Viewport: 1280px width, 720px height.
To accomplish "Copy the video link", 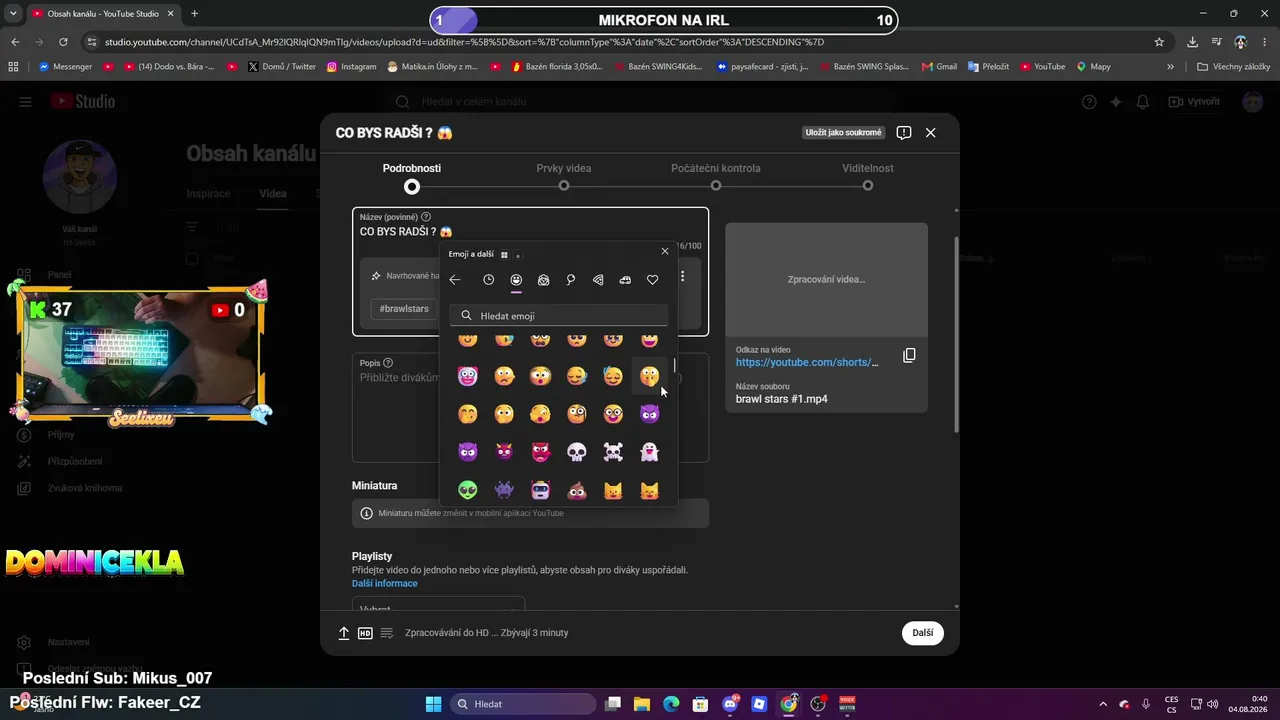I will pos(909,356).
